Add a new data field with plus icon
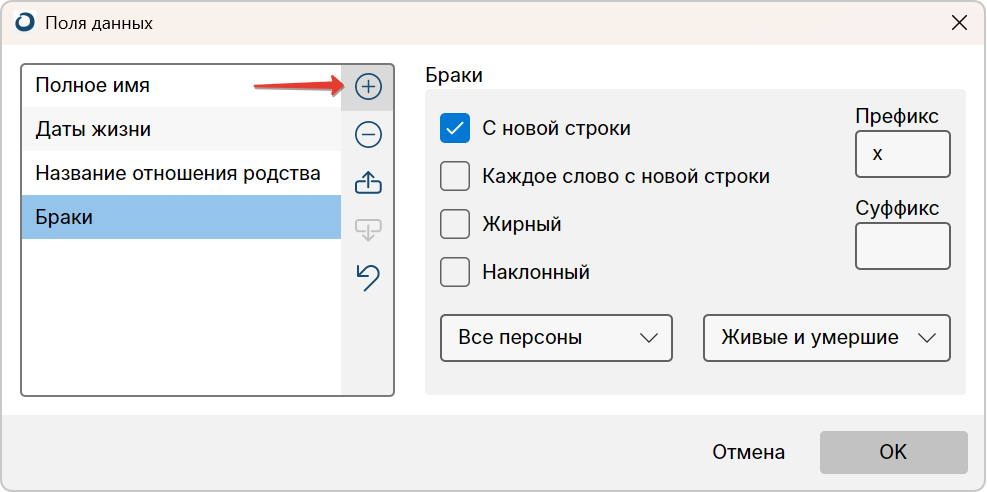The height and width of the screenshot is (492, 987). click(368, 87)
